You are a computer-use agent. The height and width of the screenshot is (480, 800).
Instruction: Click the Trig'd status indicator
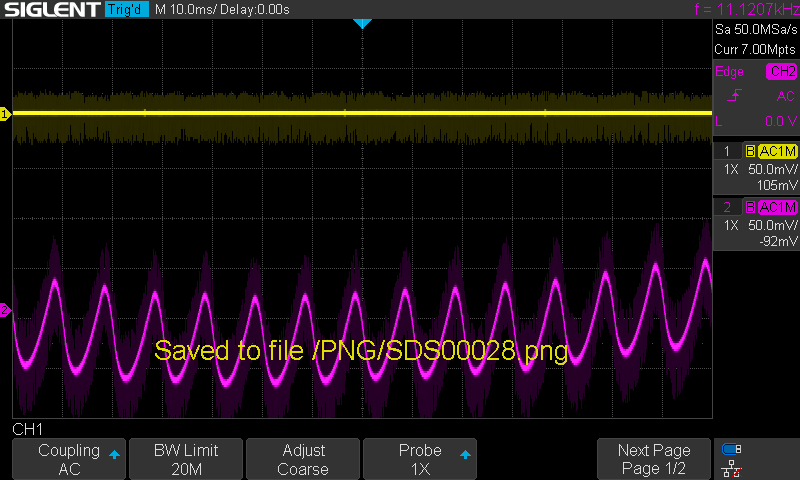tap(127, 9)
